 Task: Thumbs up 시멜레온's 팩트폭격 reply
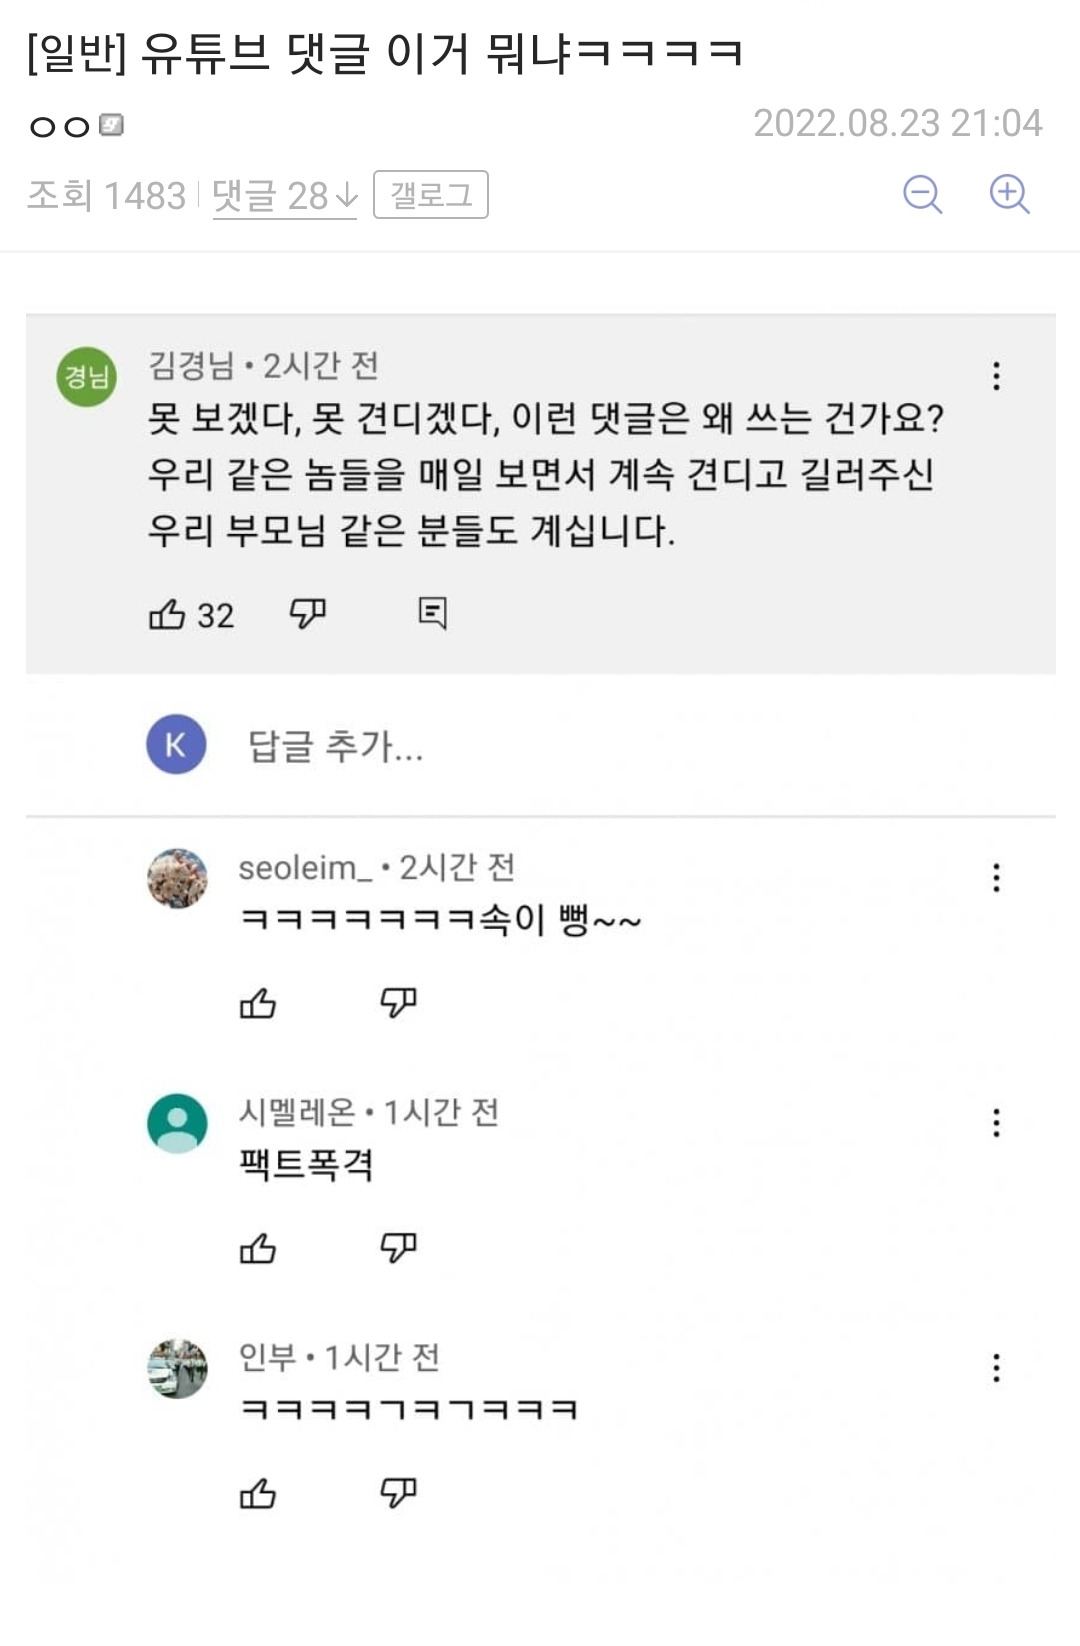(x=258, y=1248)
